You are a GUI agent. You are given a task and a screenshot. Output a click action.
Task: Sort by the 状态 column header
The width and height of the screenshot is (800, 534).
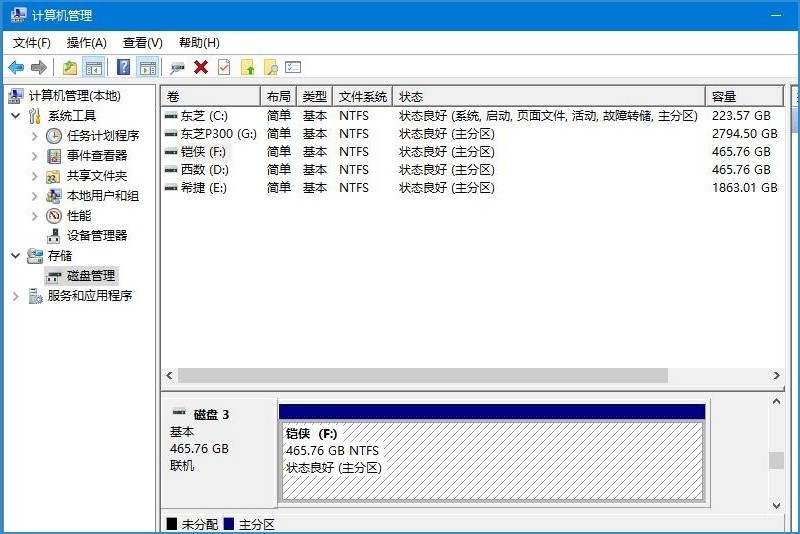coord(549,96)
